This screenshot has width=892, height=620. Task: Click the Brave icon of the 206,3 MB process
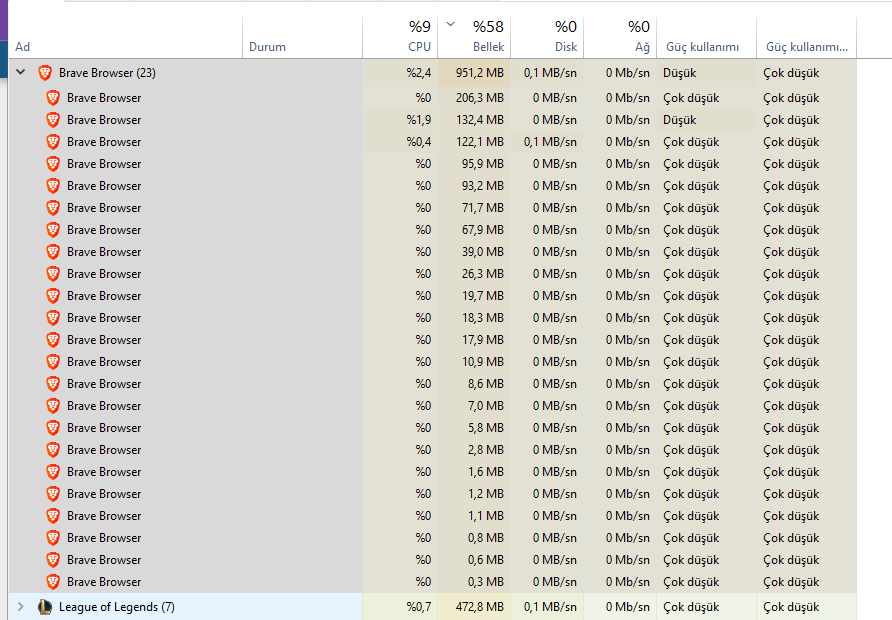[53, 98]
